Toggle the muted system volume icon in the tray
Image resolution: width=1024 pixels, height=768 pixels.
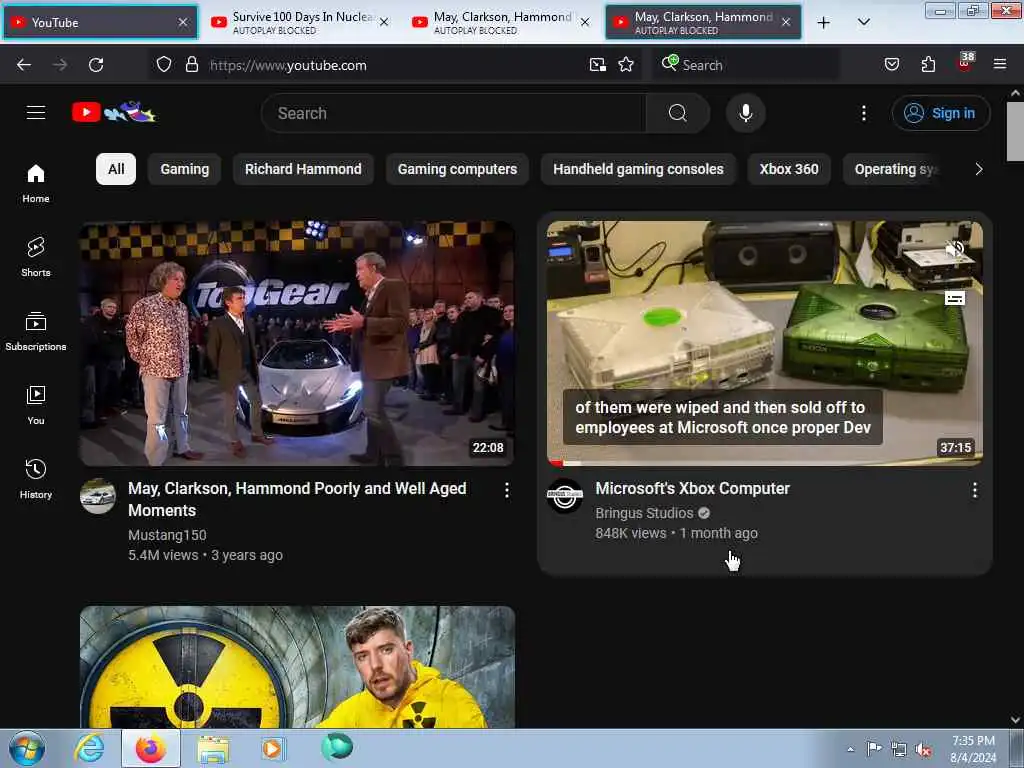click(x=923, y=750)
